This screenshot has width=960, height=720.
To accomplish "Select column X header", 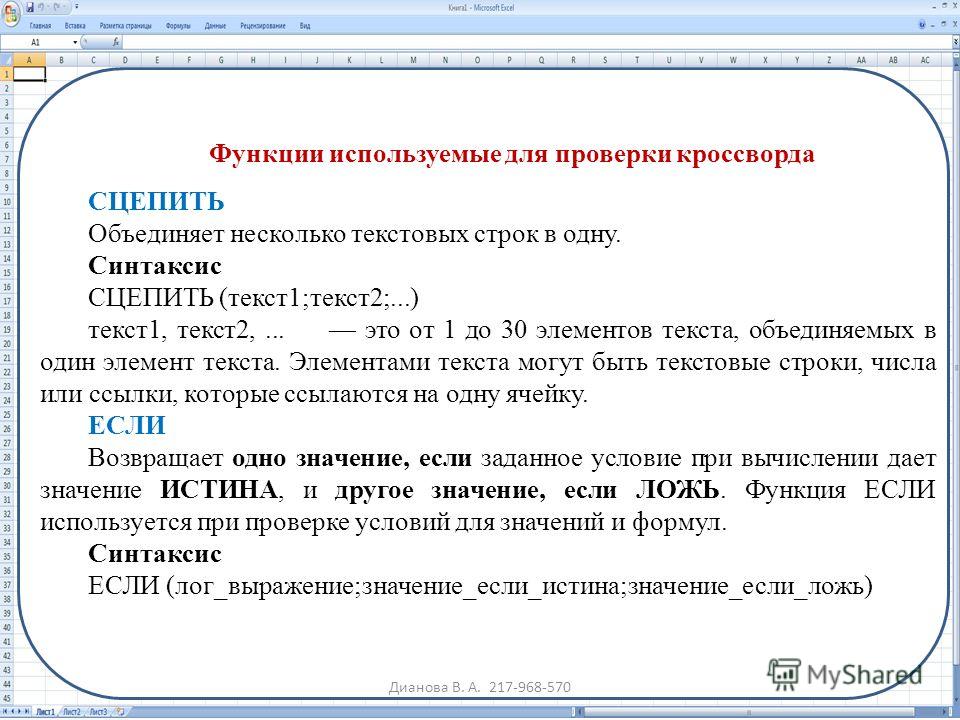I will coord(765,60).
